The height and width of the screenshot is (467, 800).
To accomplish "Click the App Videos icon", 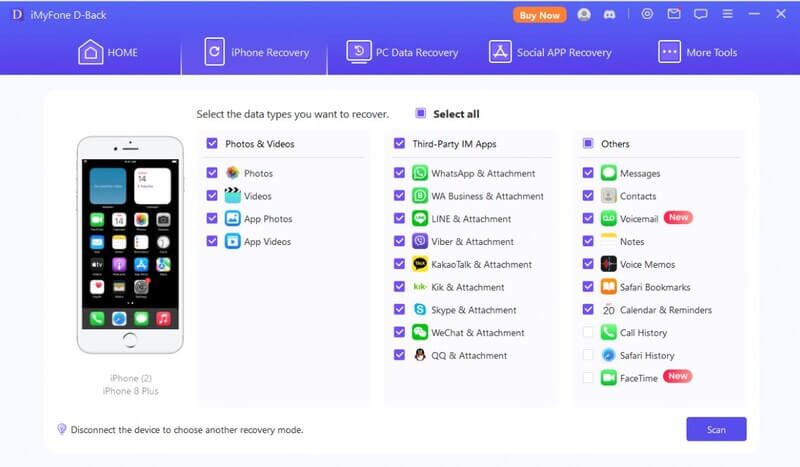I will point(233,241).
